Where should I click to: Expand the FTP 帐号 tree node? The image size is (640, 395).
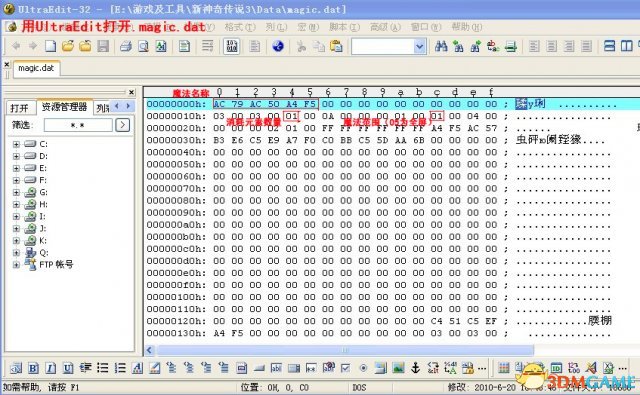tap(16, 265)
